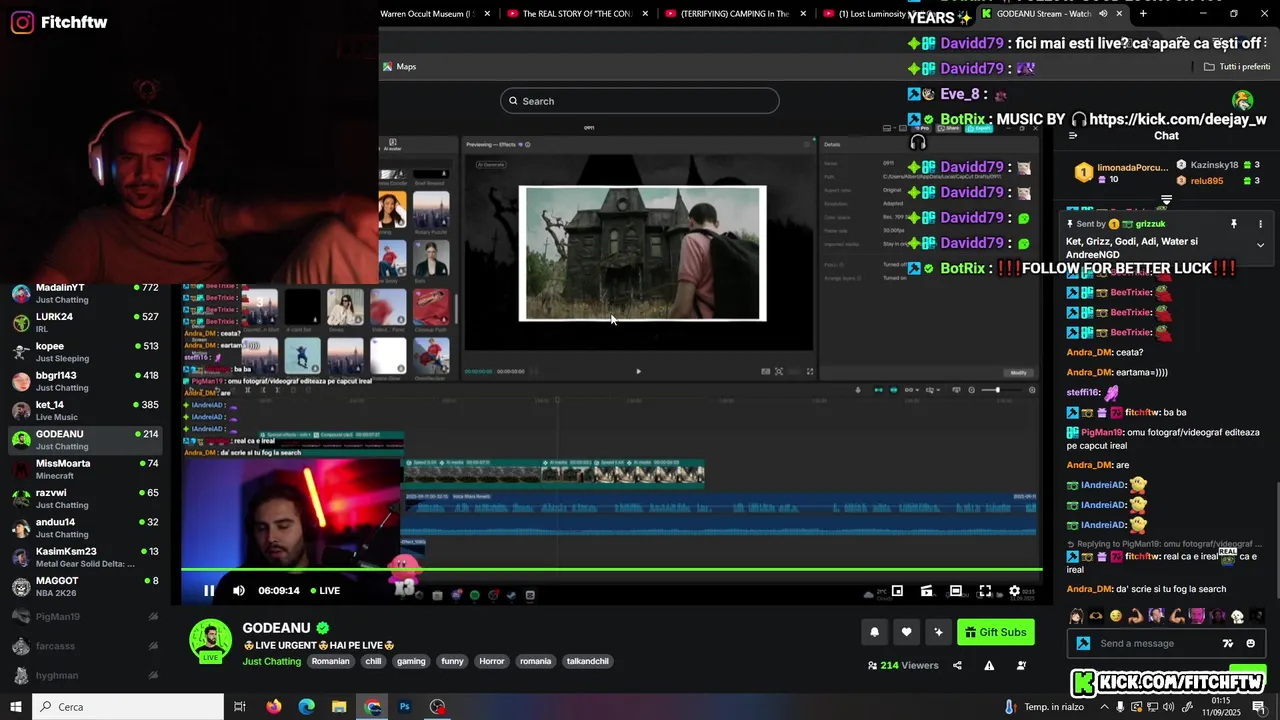The image size is (1280, 720).
Task: Switch to Warren Occult Museum browser tab
Action: 427,14
